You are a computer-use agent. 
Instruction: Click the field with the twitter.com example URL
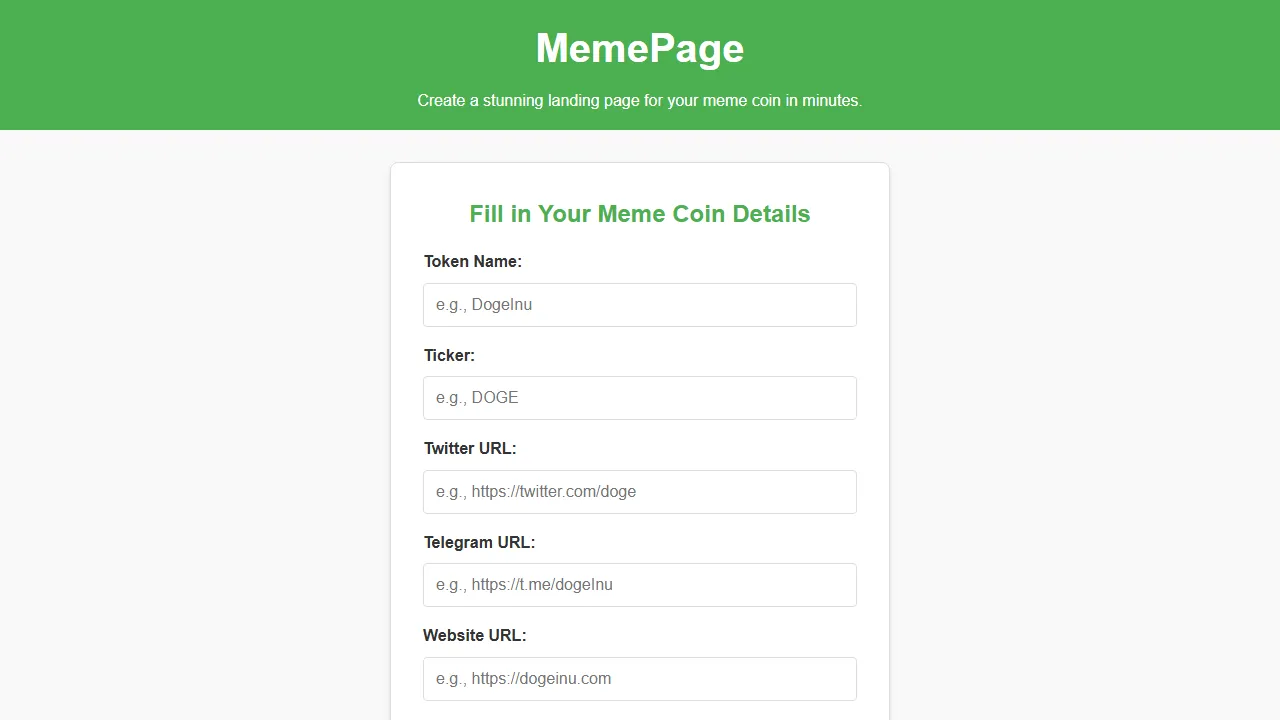pos(639,491)
